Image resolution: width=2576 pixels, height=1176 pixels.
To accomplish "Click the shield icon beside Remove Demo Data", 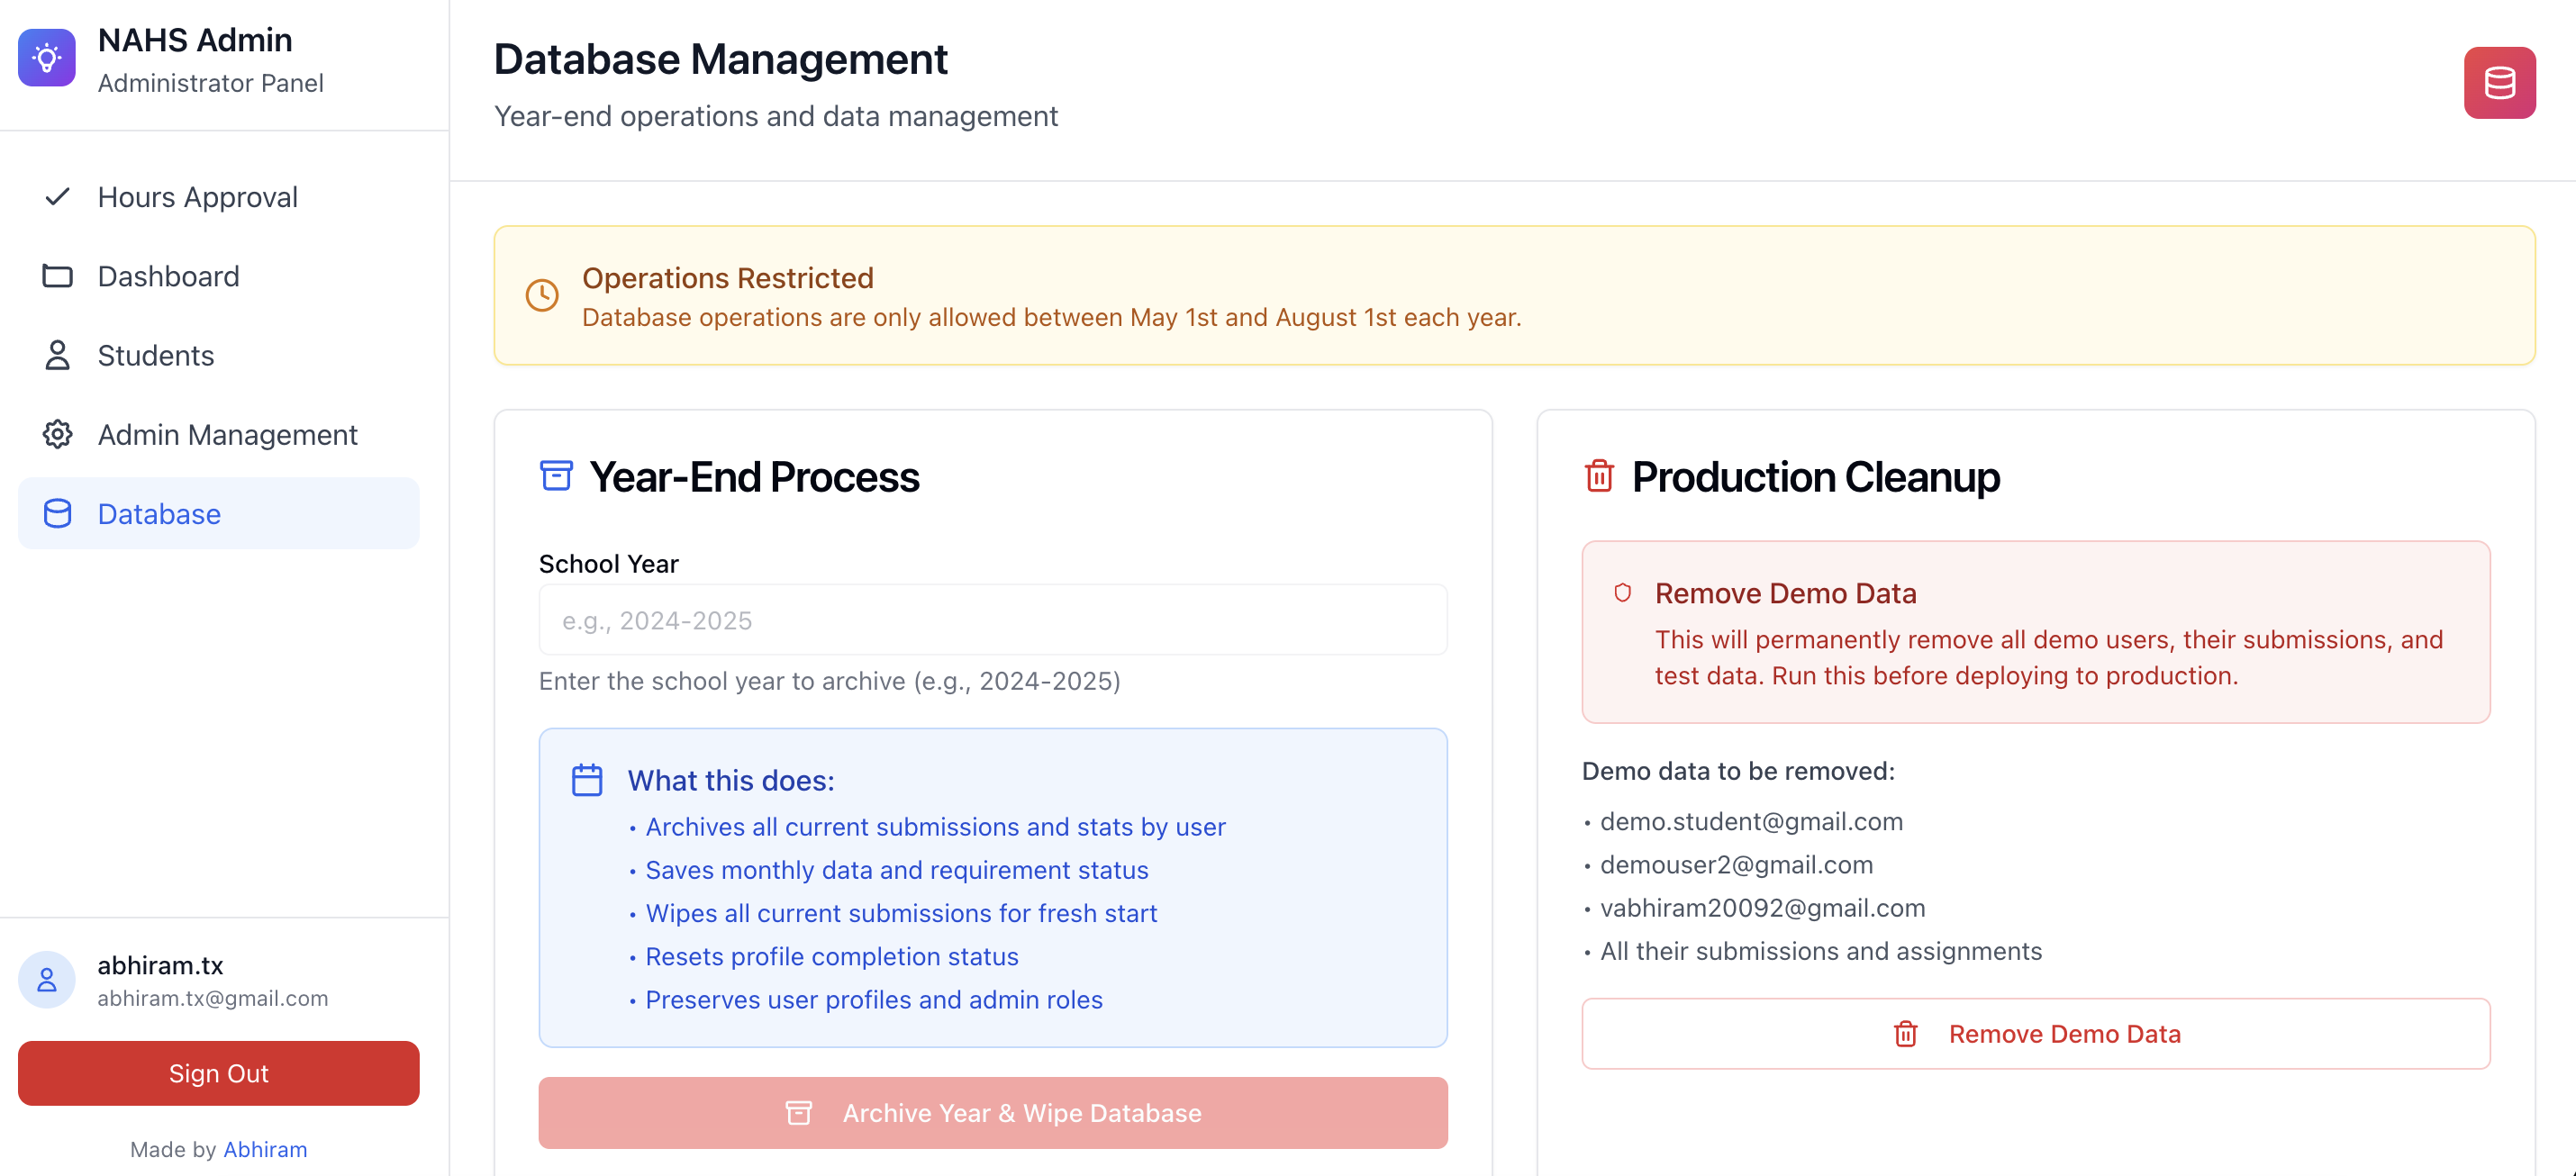I will (1623, 592).
